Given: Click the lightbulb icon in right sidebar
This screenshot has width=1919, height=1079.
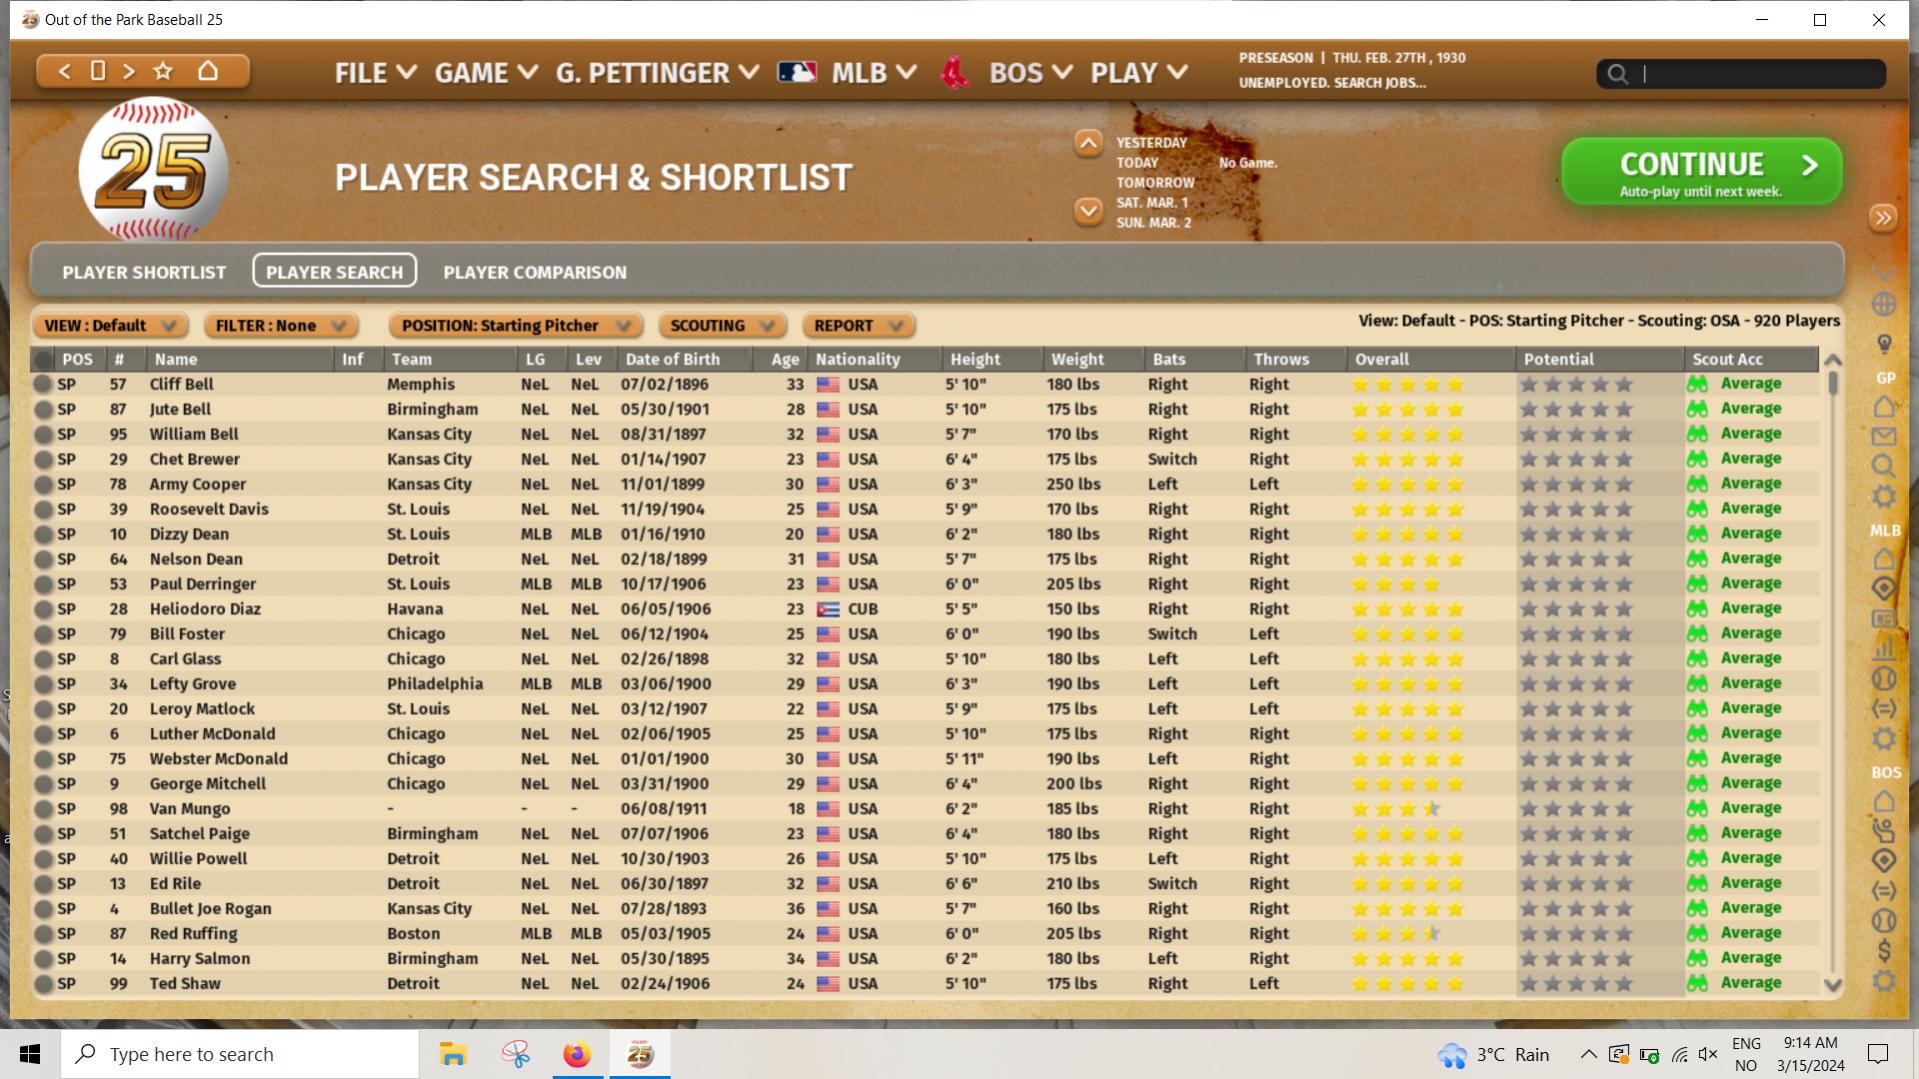Looking at the screenshot, I should (1884, 344).
